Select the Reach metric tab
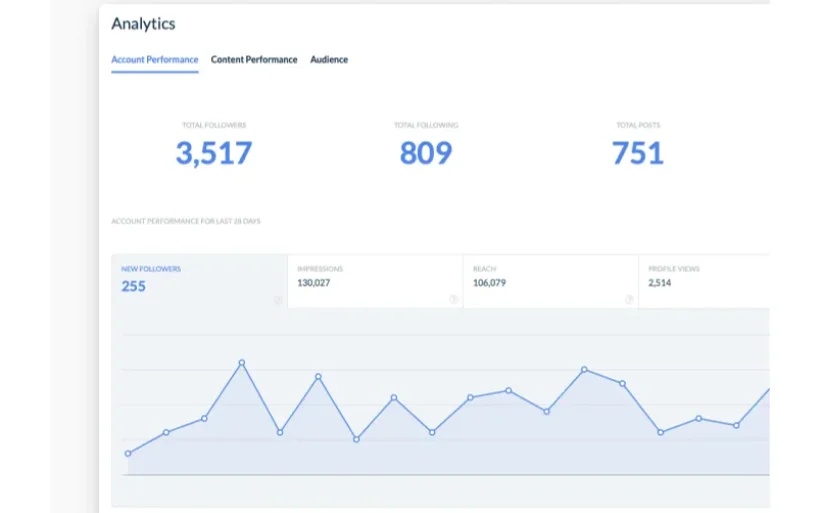Image resolution: width=832 pixels, height=513 pixels. (x=550, y=280)
